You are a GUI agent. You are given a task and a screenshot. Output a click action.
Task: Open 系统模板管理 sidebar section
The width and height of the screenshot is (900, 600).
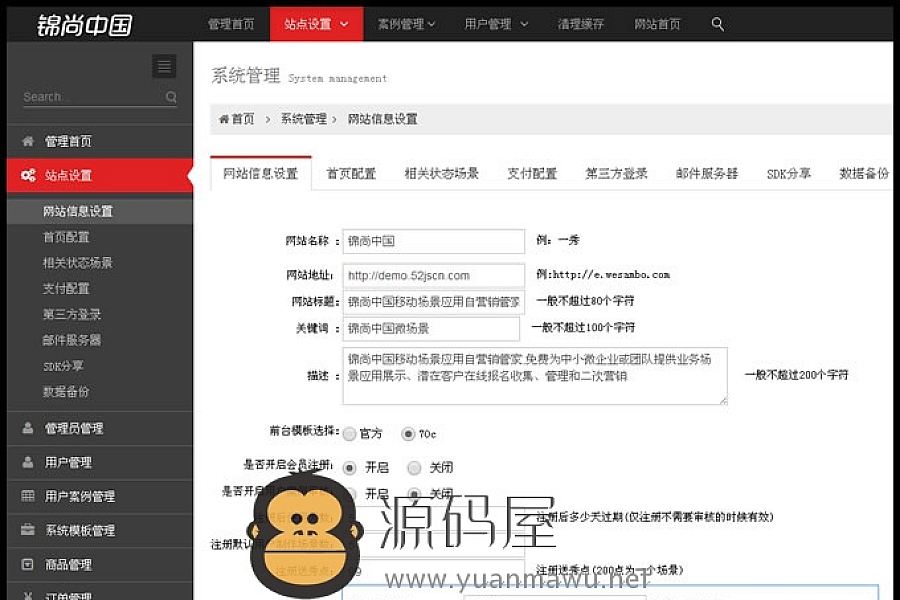pyautogui.click(x=100, y=530)
